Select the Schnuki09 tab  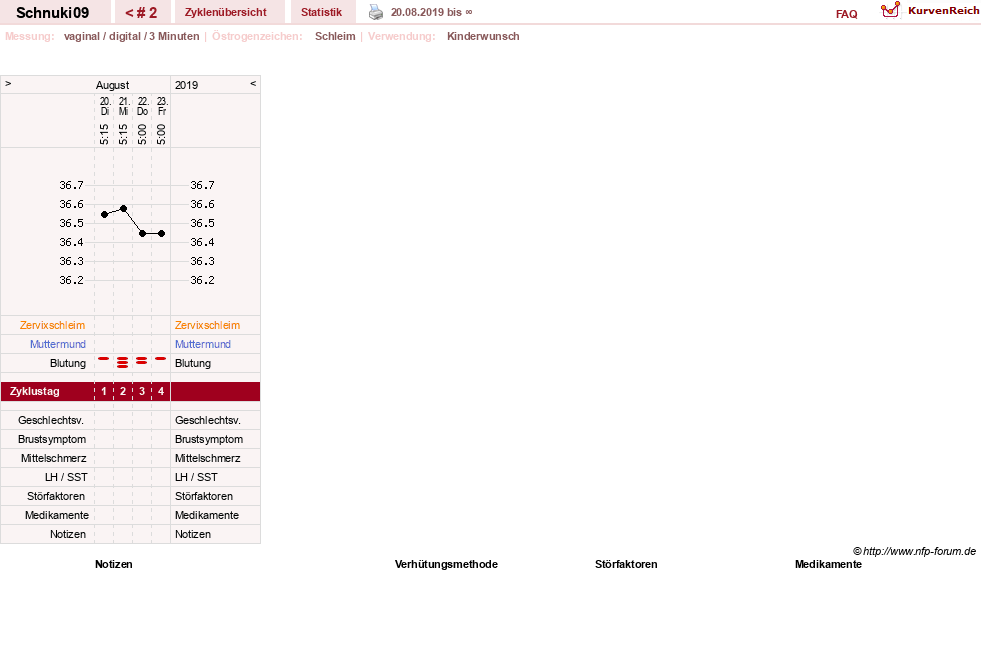53,13
